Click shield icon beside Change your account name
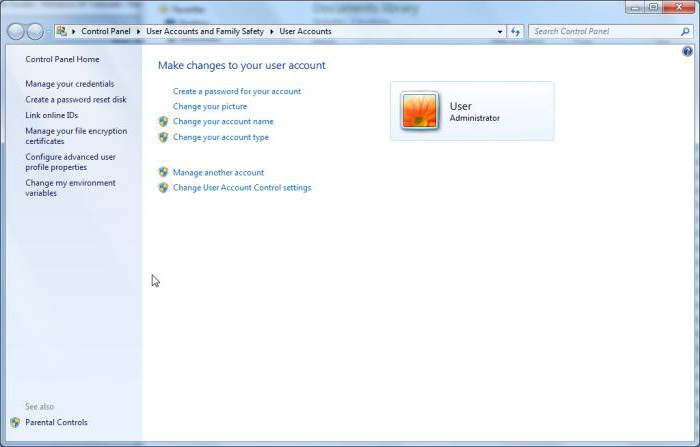Image resolution: width=700 pixels, height=447 pixels. point(163,122)
